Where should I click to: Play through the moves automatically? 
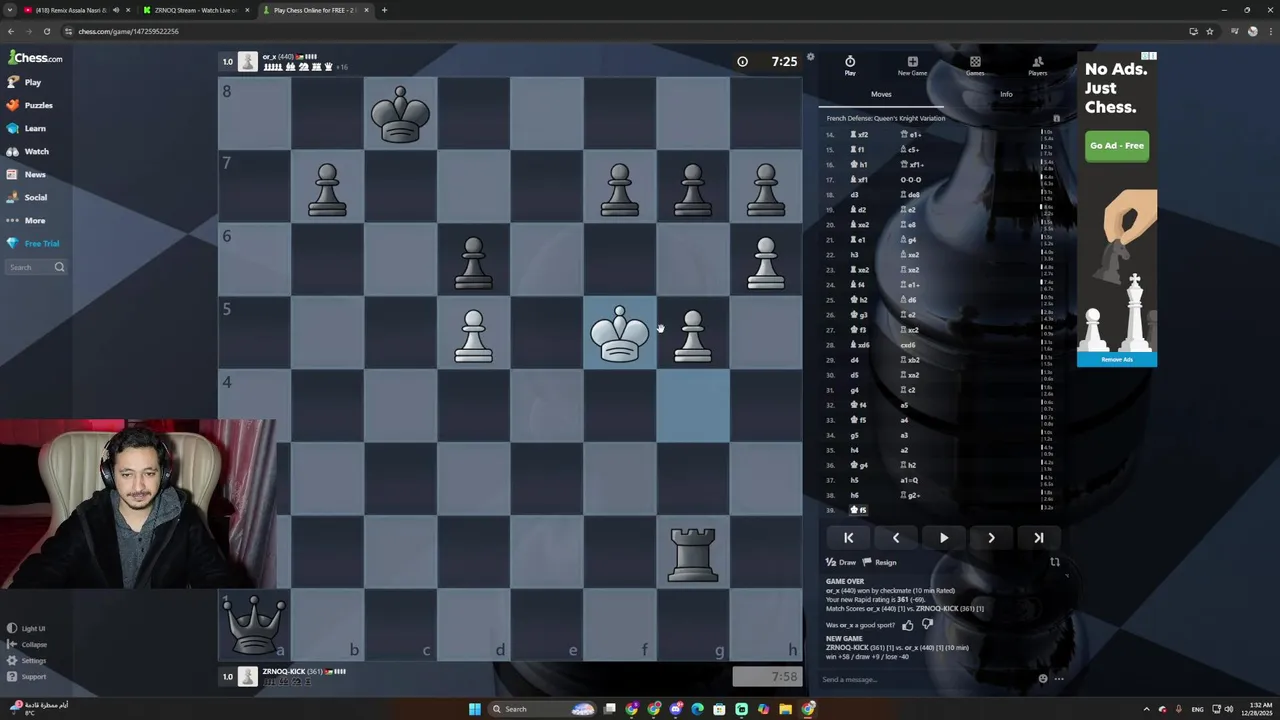click(943, 538)
